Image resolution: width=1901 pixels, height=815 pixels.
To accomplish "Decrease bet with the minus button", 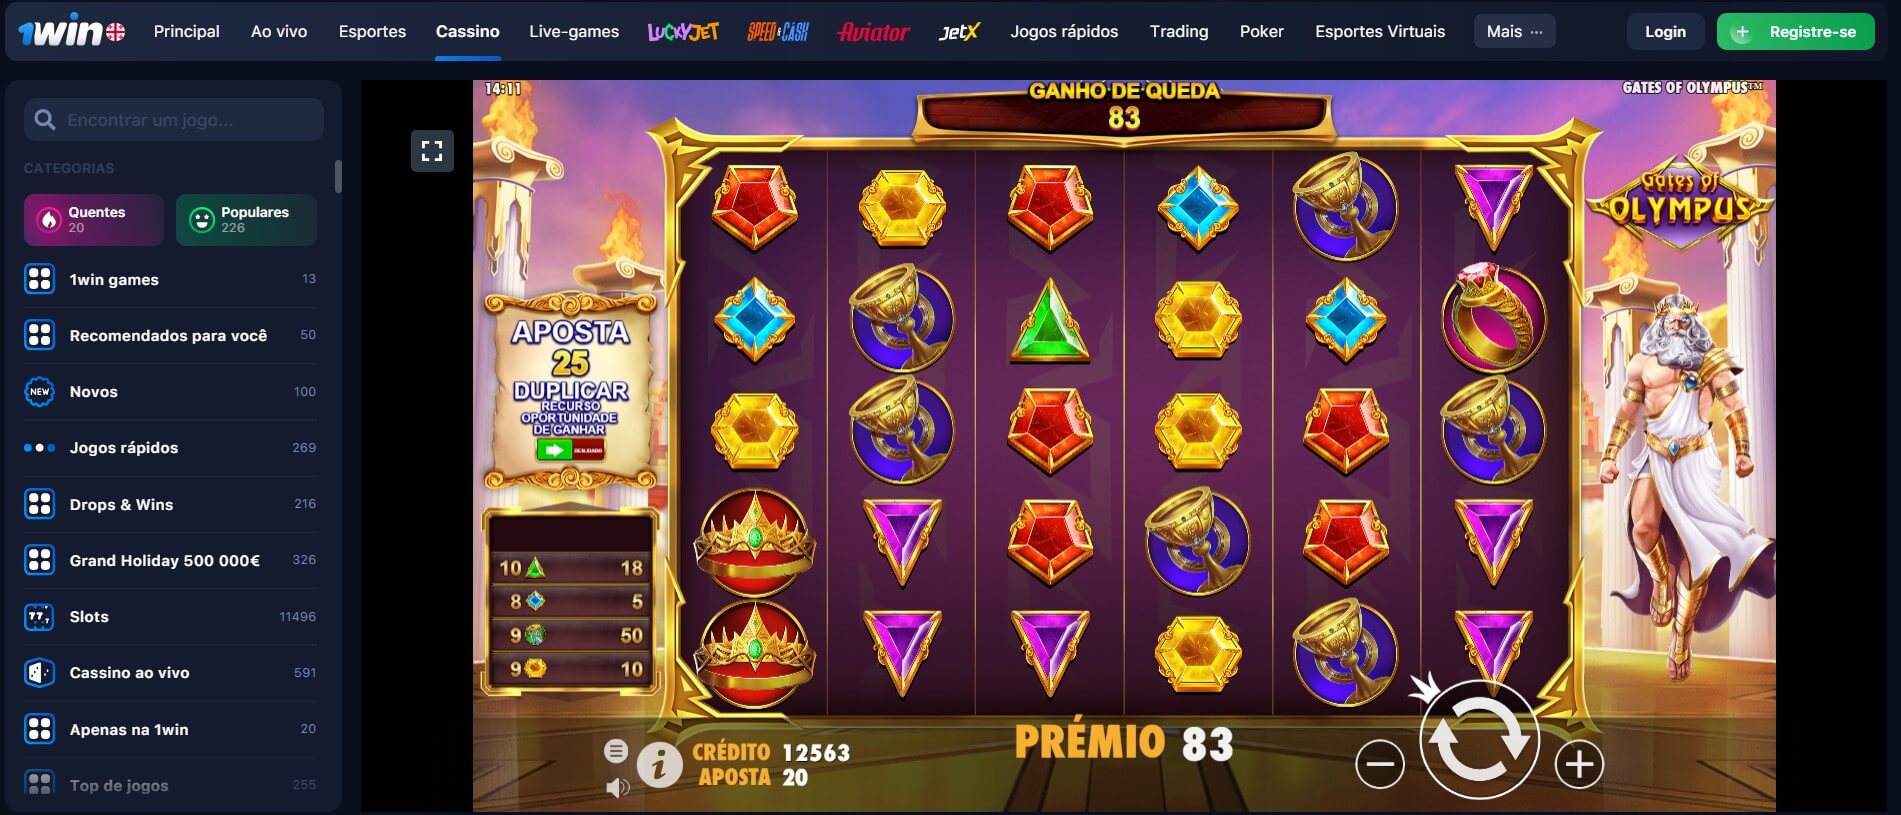I will pyautogui.click(x=1380, y=765).
